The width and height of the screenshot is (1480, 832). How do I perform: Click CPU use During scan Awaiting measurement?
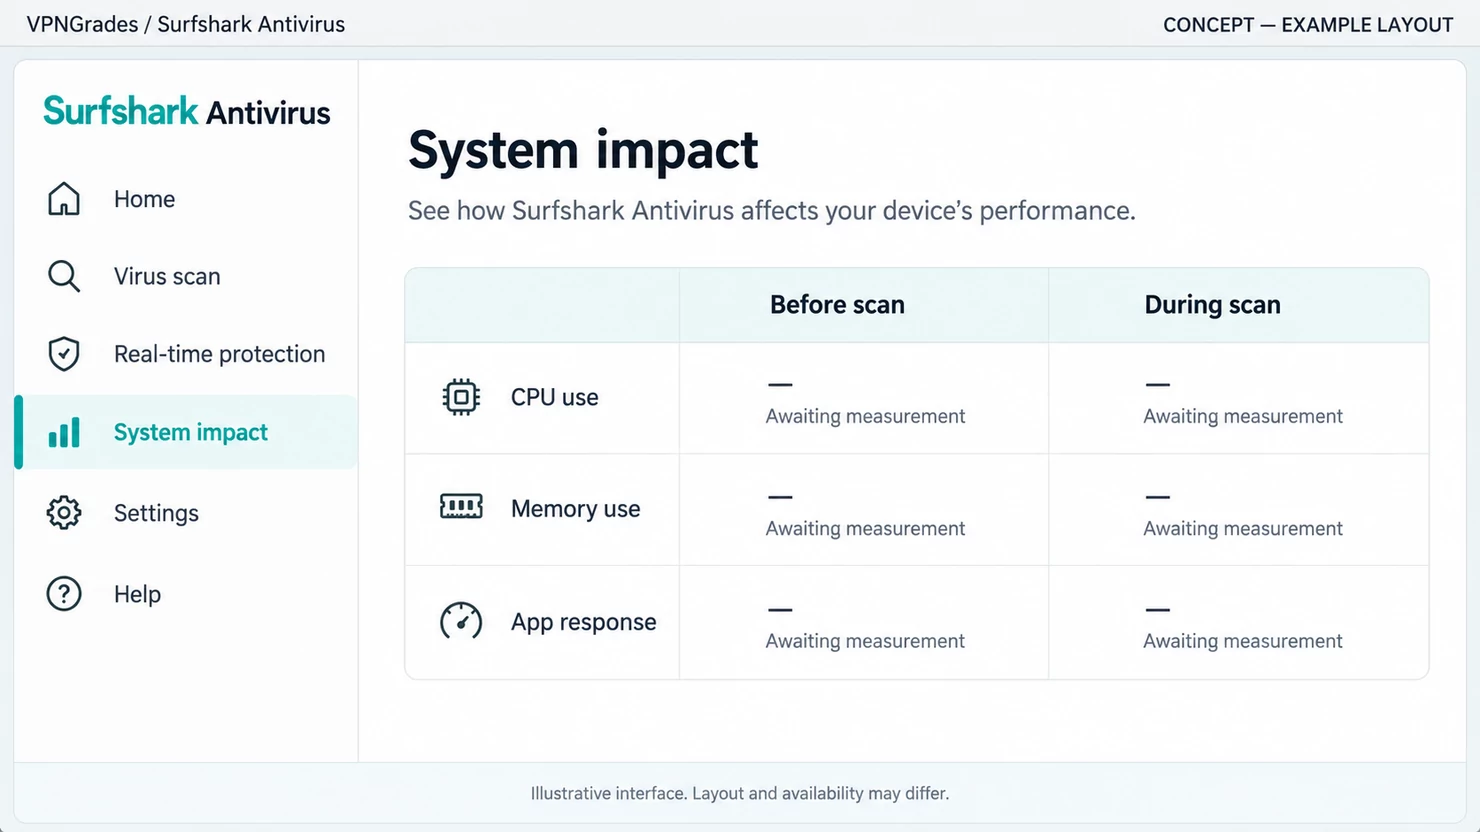[1243, 416]
